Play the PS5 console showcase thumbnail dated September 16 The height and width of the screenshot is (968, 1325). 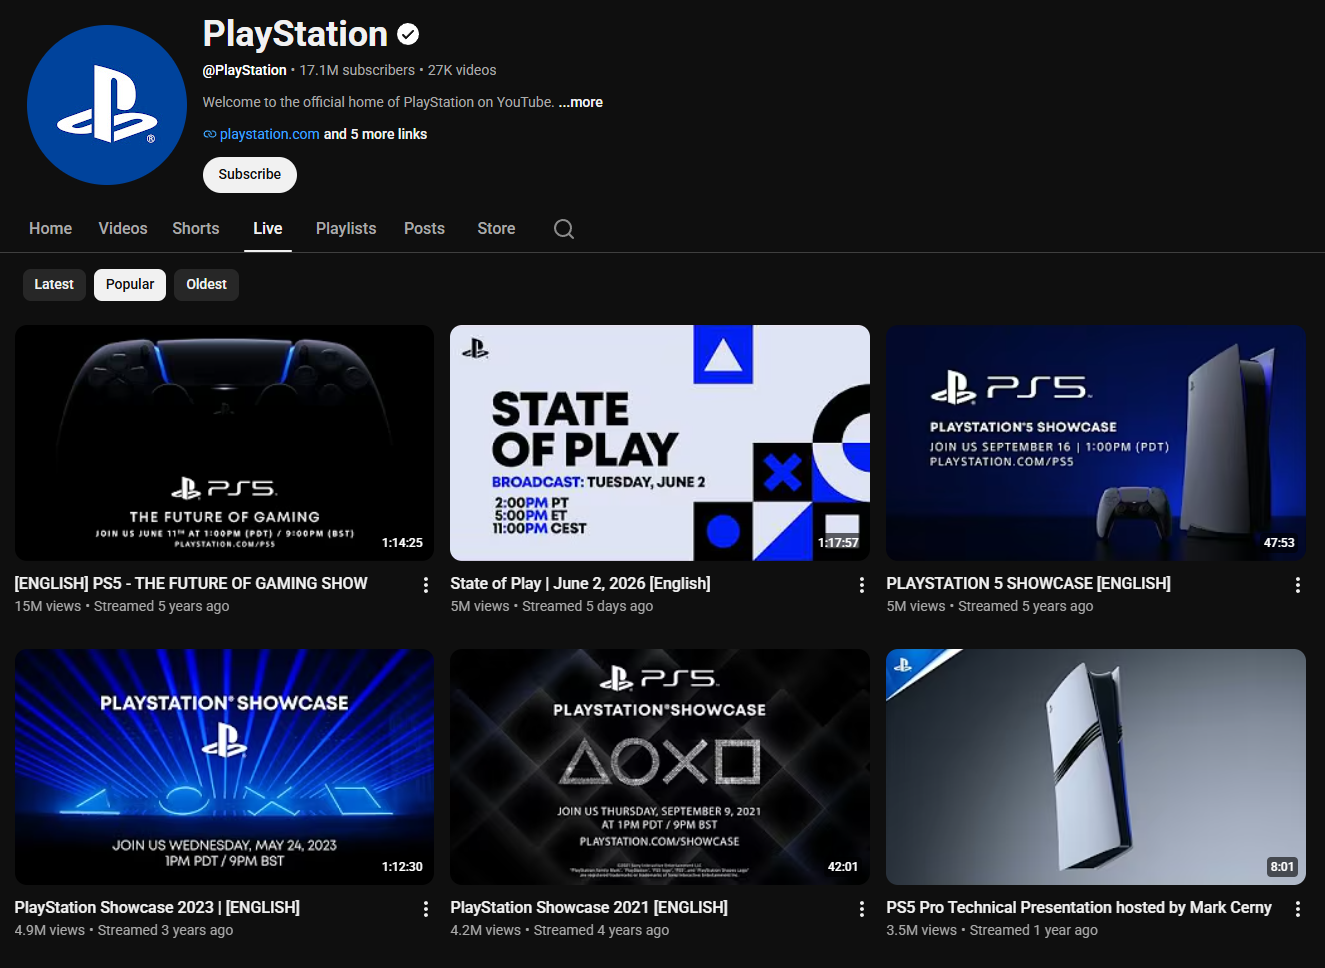pos(1096,443)
